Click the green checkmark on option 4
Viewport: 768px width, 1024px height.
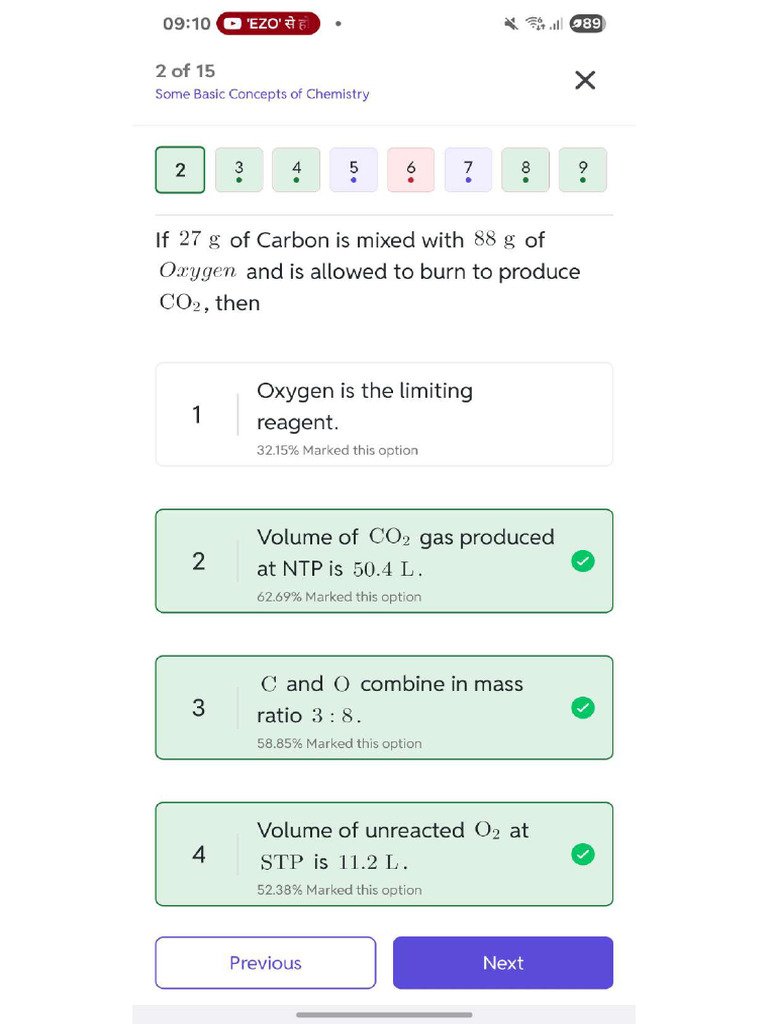coord(582,854)
